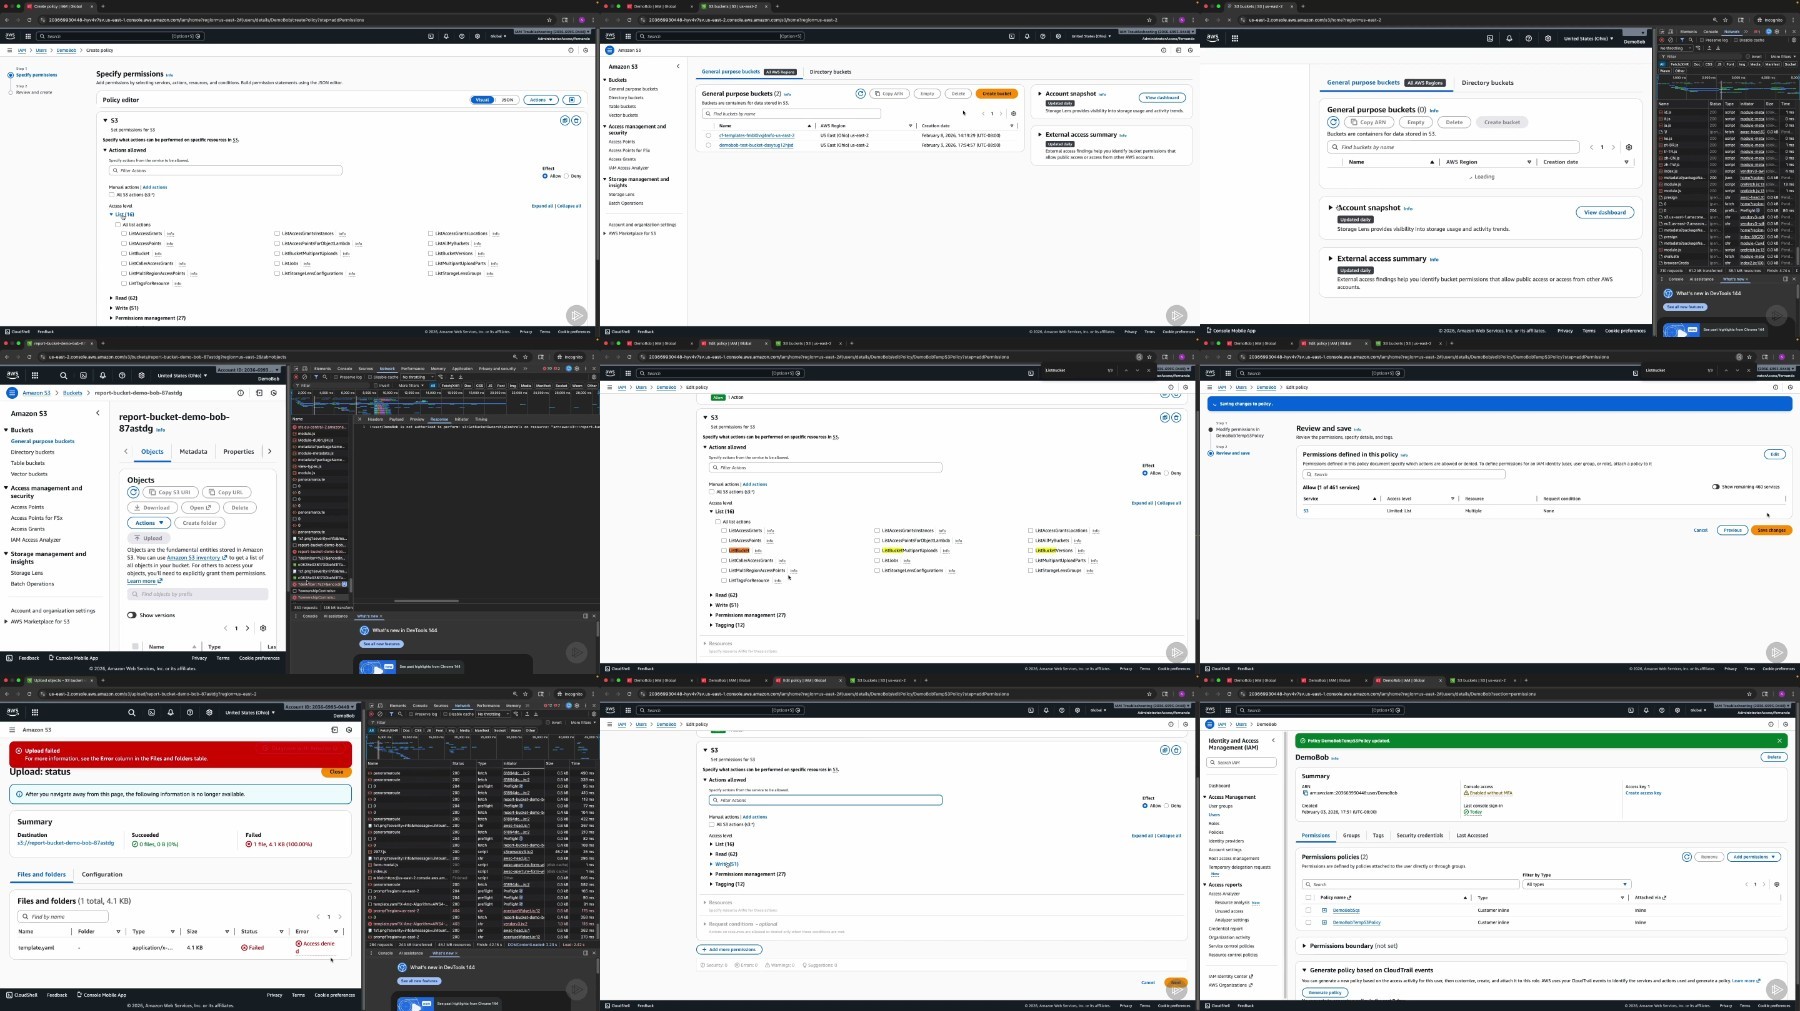Open the Add permissions dropdown on DemoBob page

point(1755,857)
